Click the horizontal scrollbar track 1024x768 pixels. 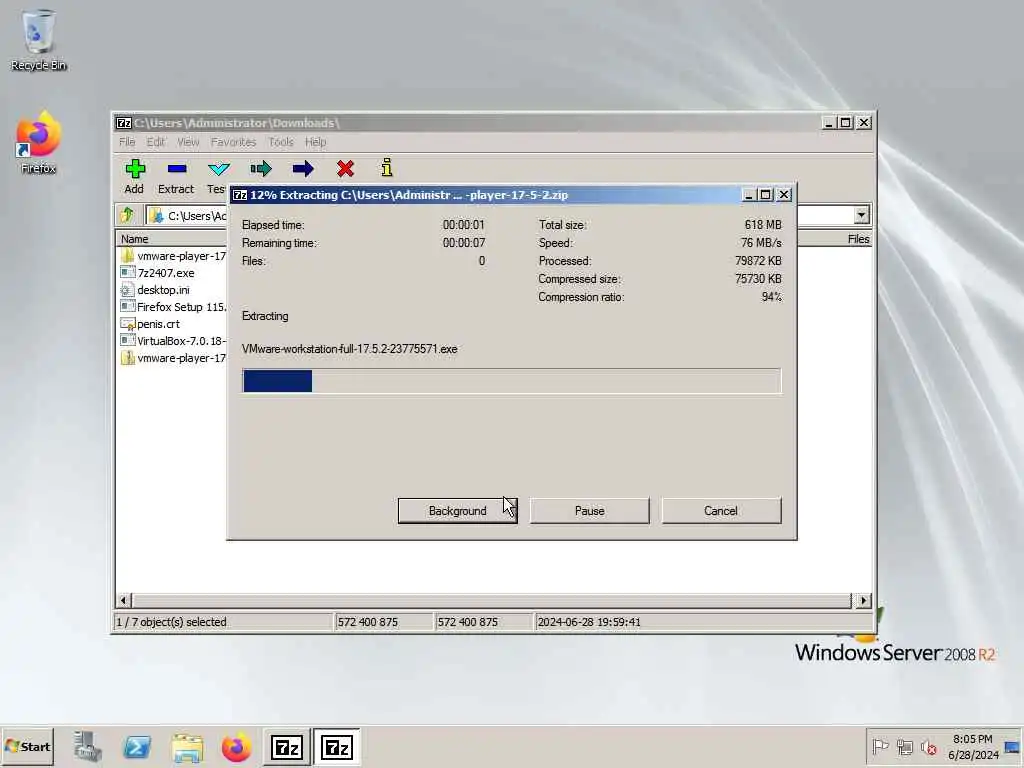tap(492, 600)
